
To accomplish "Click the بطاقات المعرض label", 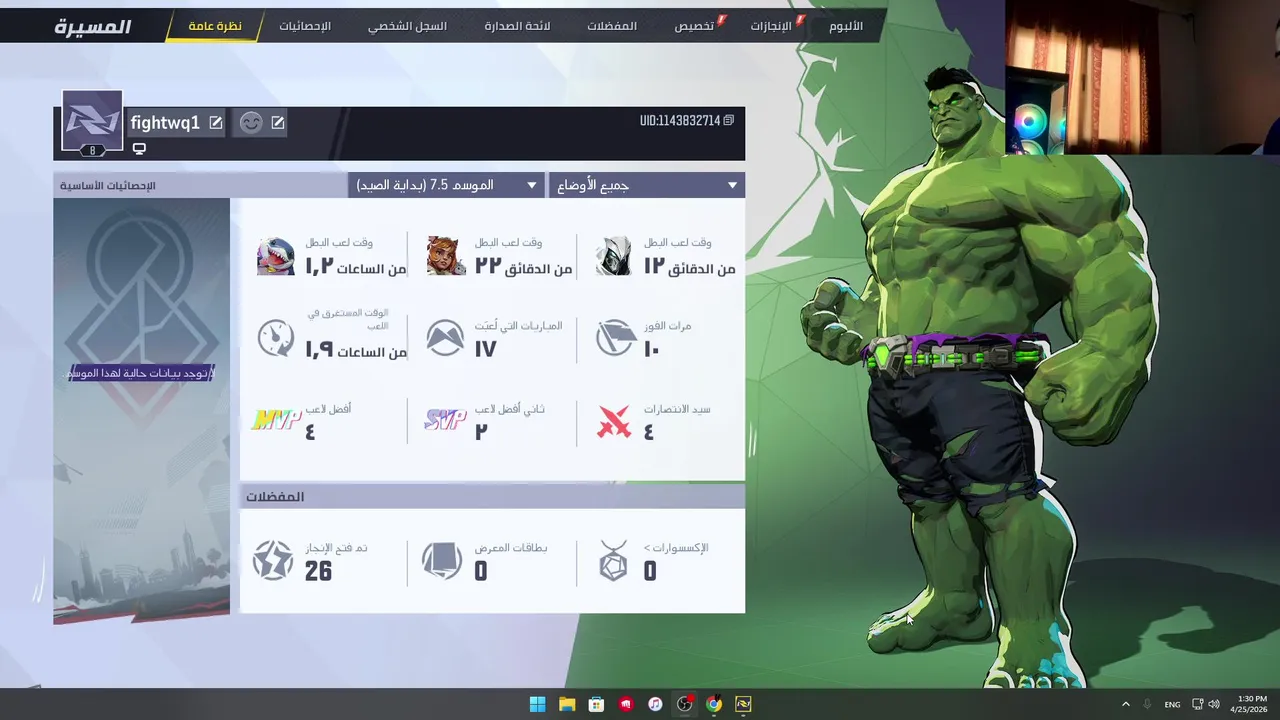I will tap(510, 548).
